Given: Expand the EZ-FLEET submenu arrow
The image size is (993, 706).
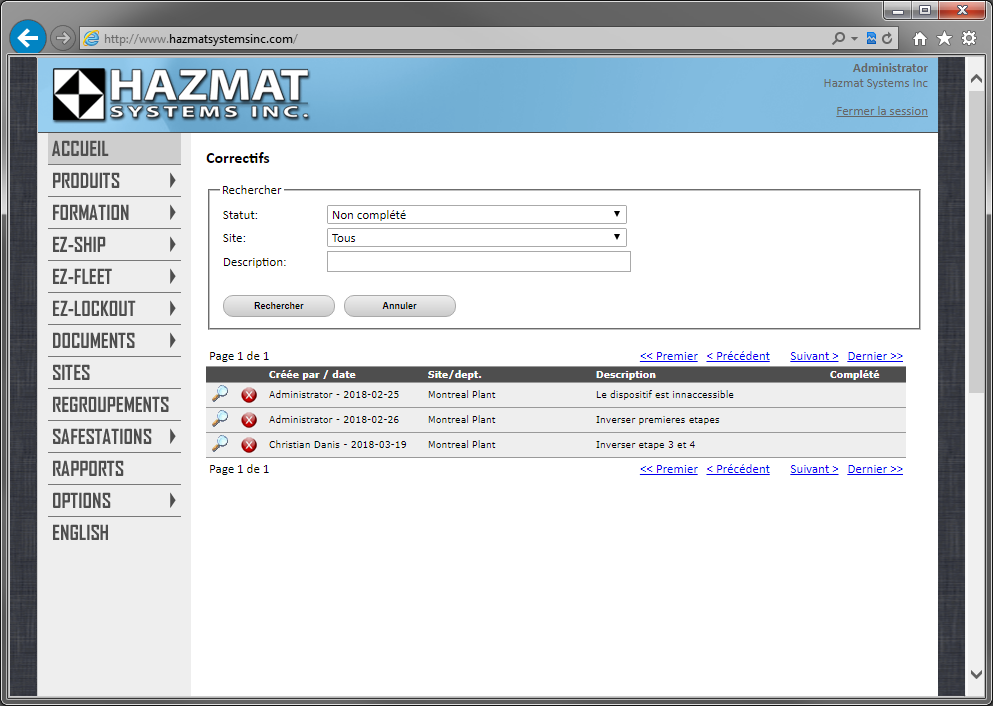Looking at the screenshot, I should click(x=172, y=276).
